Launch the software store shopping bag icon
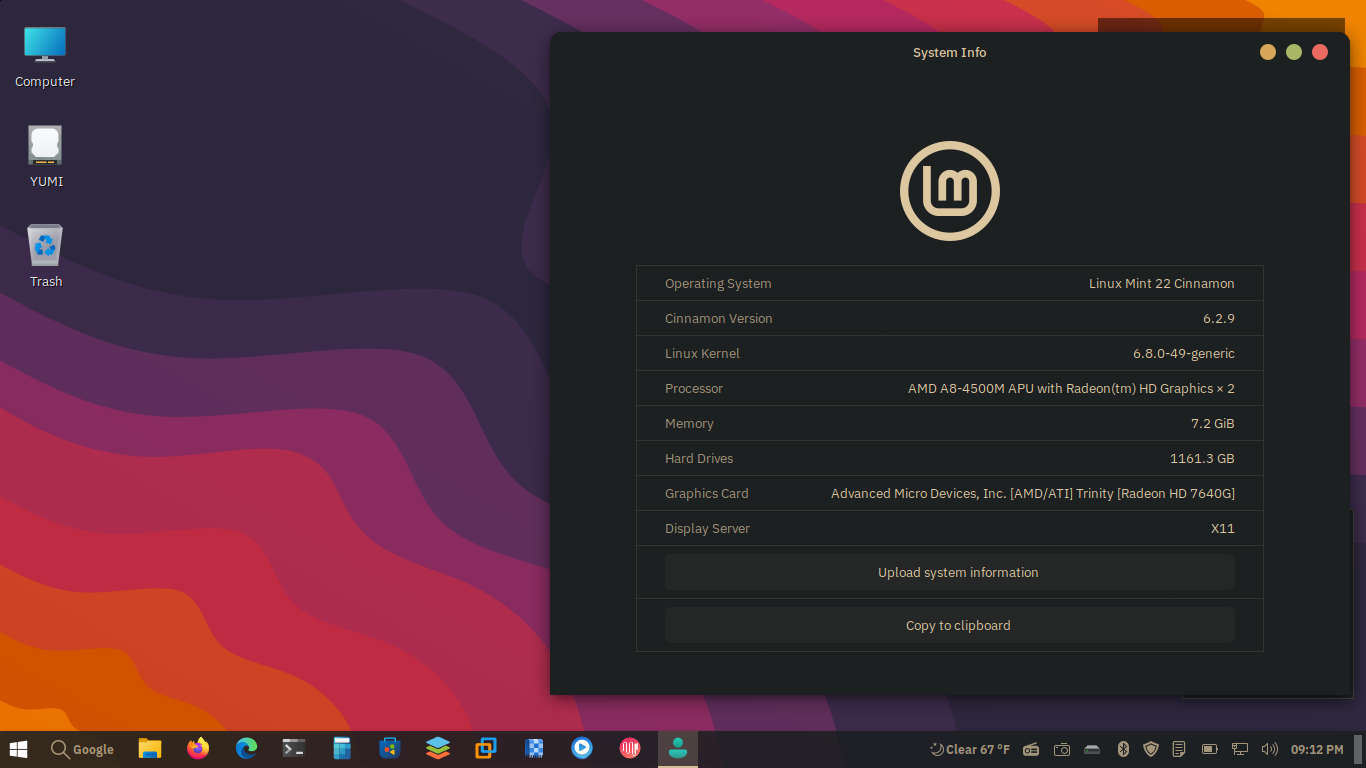 (390, 748)
